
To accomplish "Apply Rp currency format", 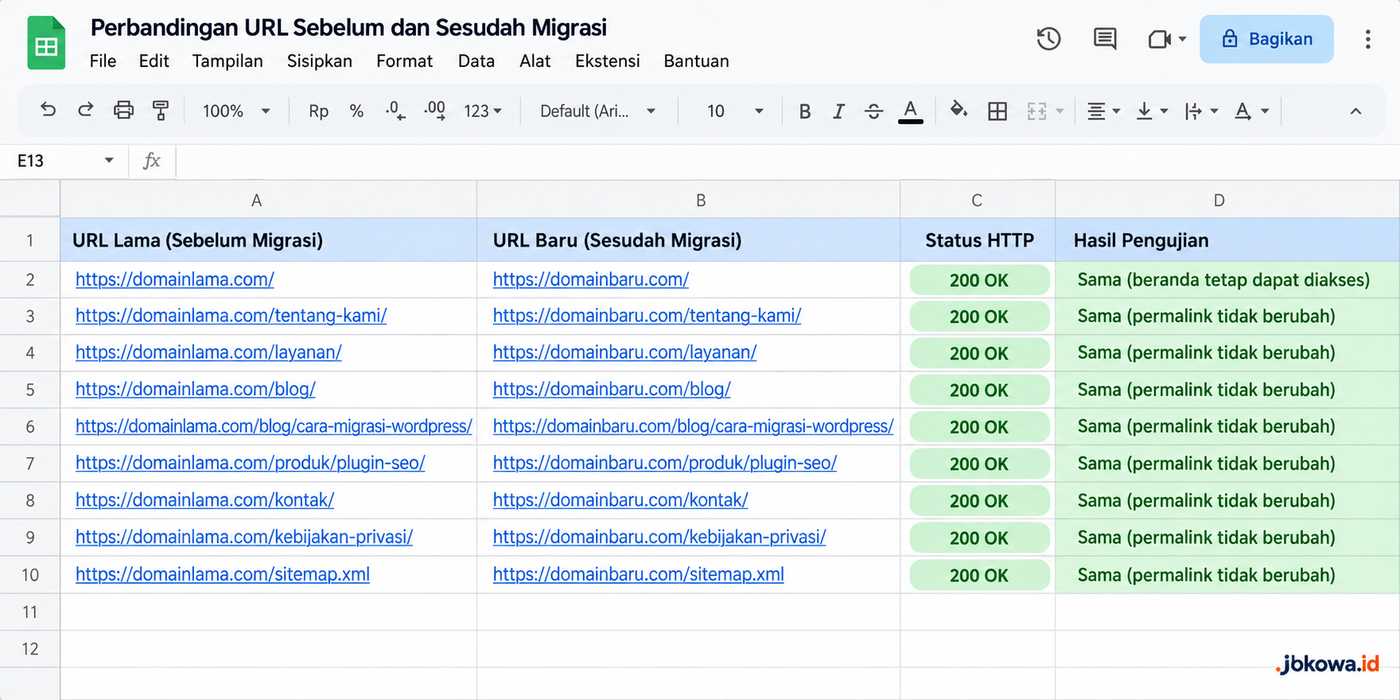I will (318, 111).
